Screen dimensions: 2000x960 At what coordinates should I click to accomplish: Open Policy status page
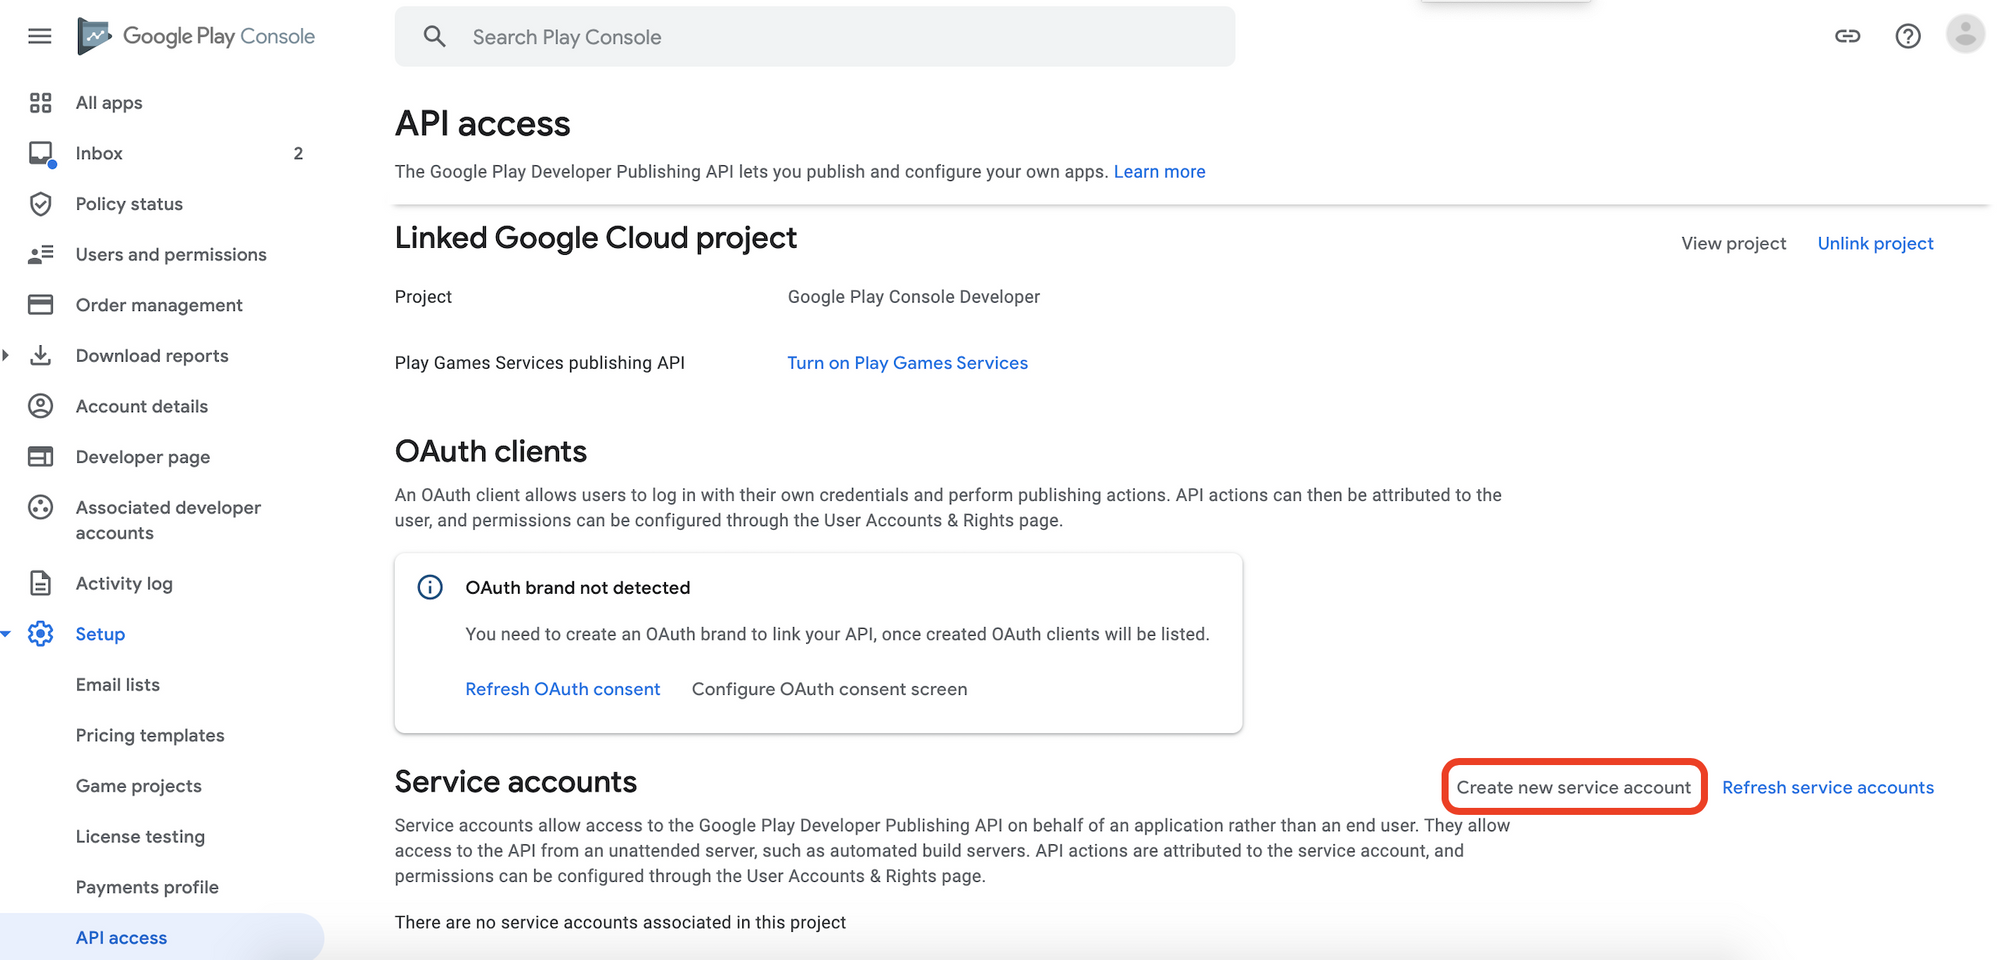click(x=129, y=204)
